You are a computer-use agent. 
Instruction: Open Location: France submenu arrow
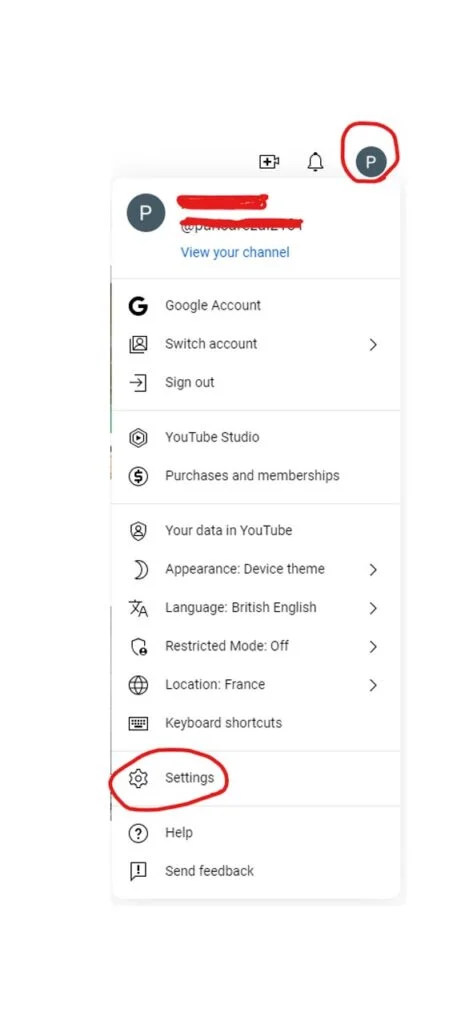click(x=373, y=685)
